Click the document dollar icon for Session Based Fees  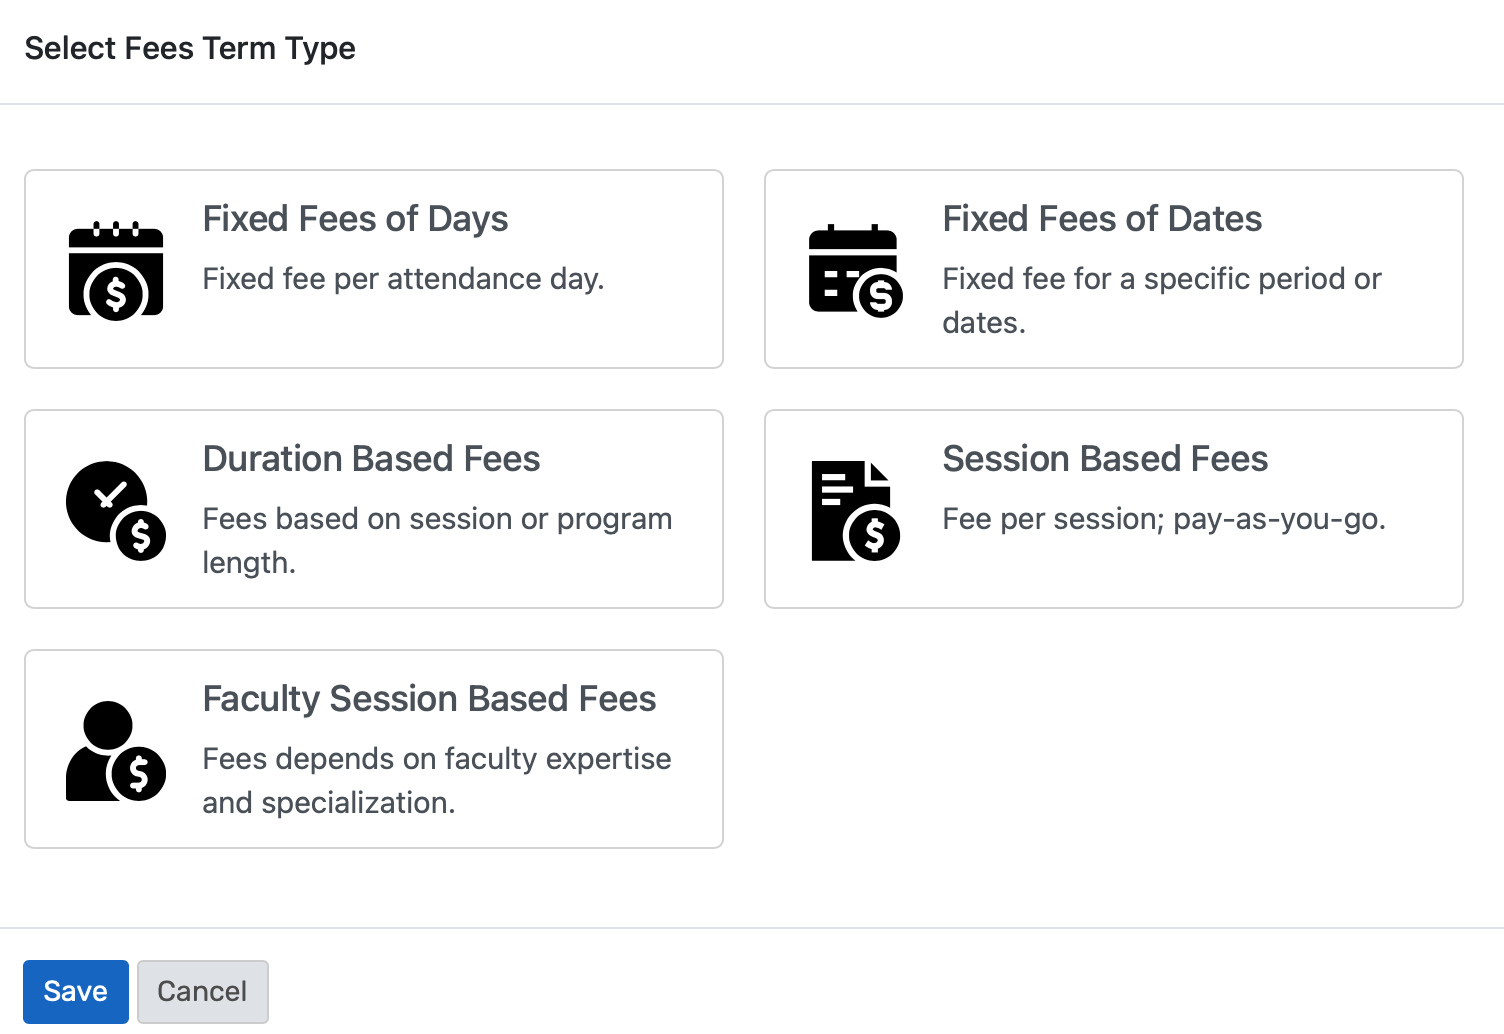pos(854,510)
